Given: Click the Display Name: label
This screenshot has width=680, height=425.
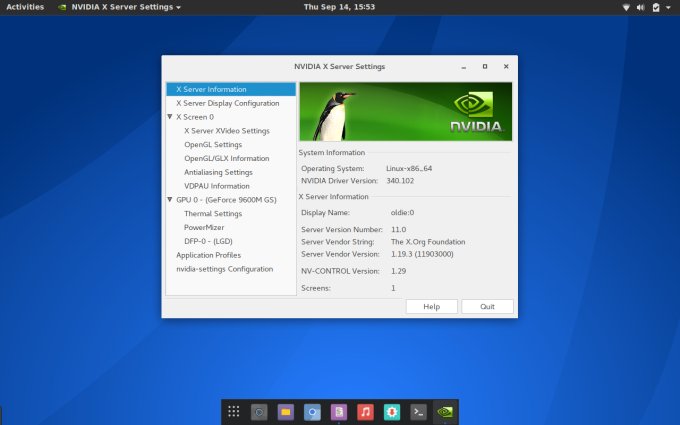Looking at the screenshot, I should click(325, 212).
